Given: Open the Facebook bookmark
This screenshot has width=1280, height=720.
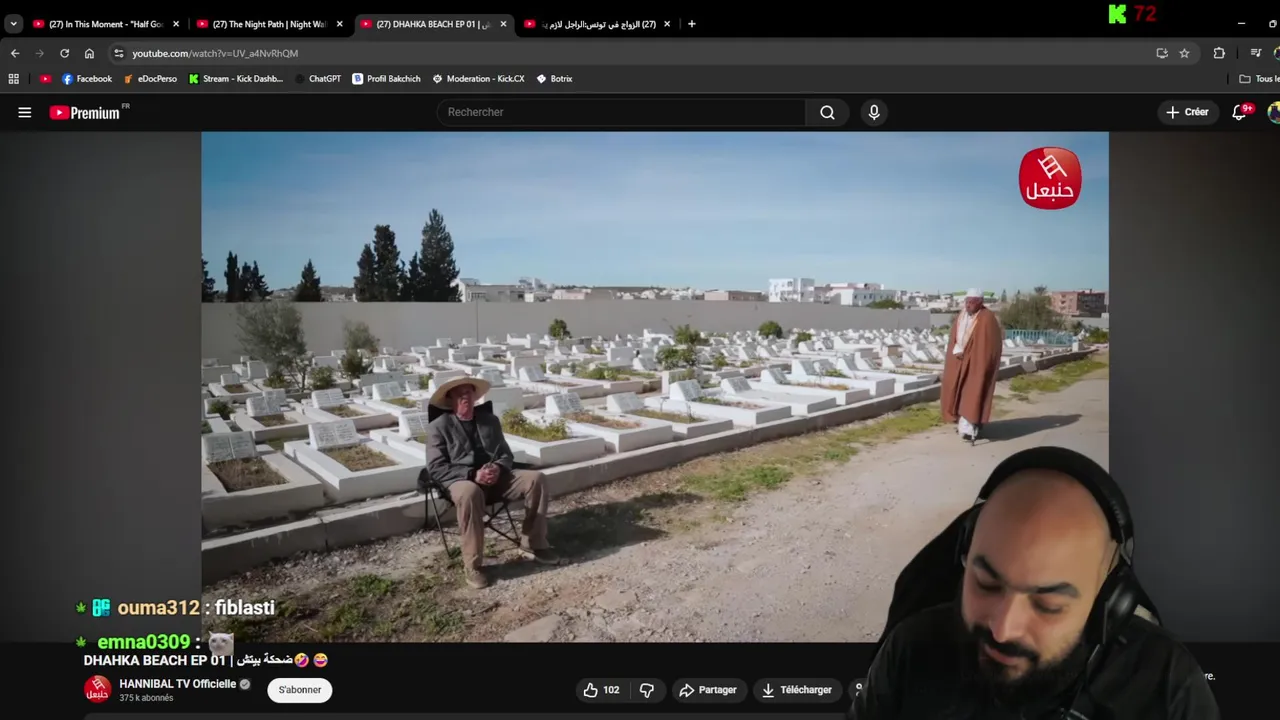Looking at the screenshot, I should click(x=87, y=79).
